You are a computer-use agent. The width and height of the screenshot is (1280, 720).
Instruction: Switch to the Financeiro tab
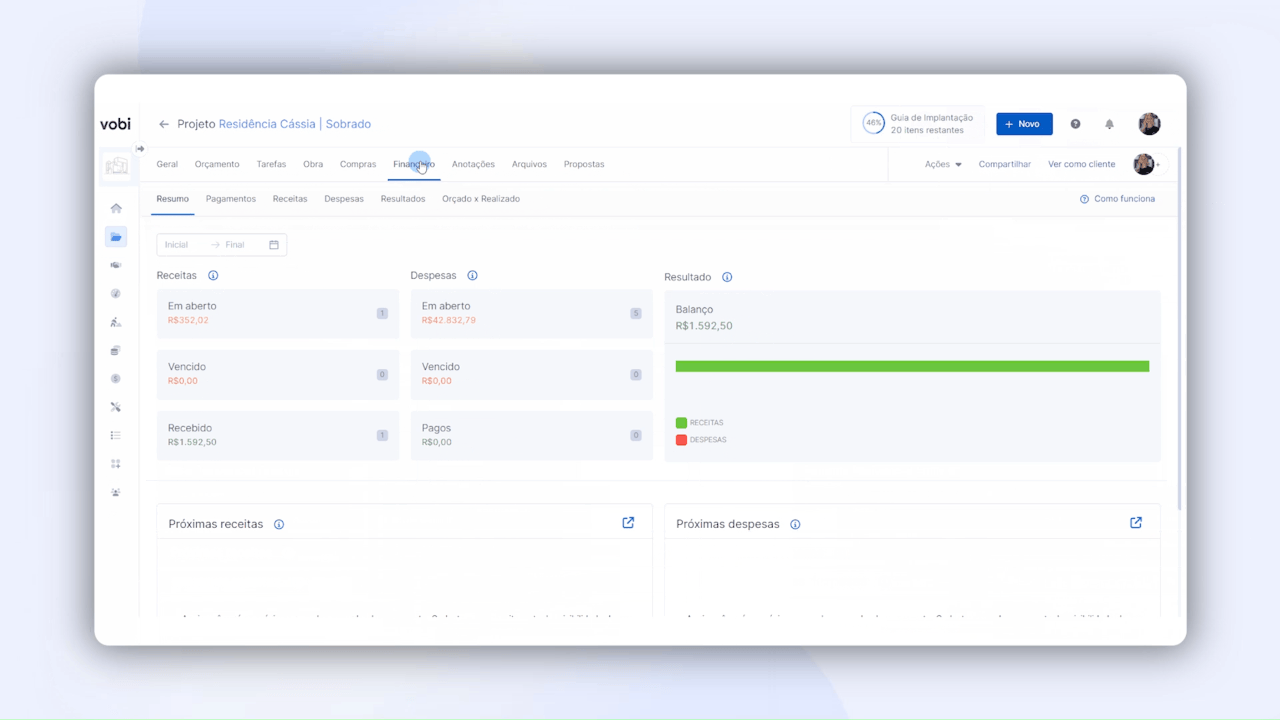pyautogui.click(x=414, y=164)
